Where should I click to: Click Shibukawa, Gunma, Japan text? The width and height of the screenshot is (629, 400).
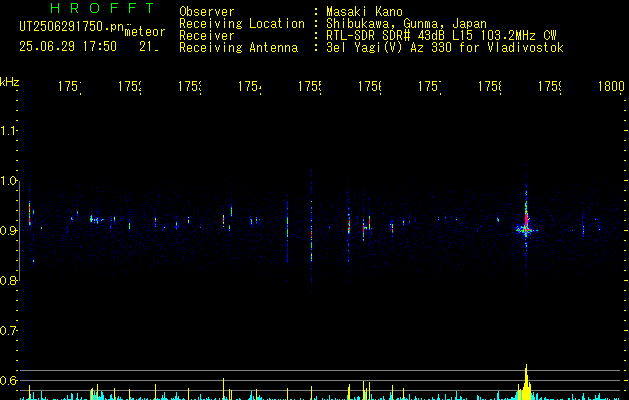click(x=406, y=24)
